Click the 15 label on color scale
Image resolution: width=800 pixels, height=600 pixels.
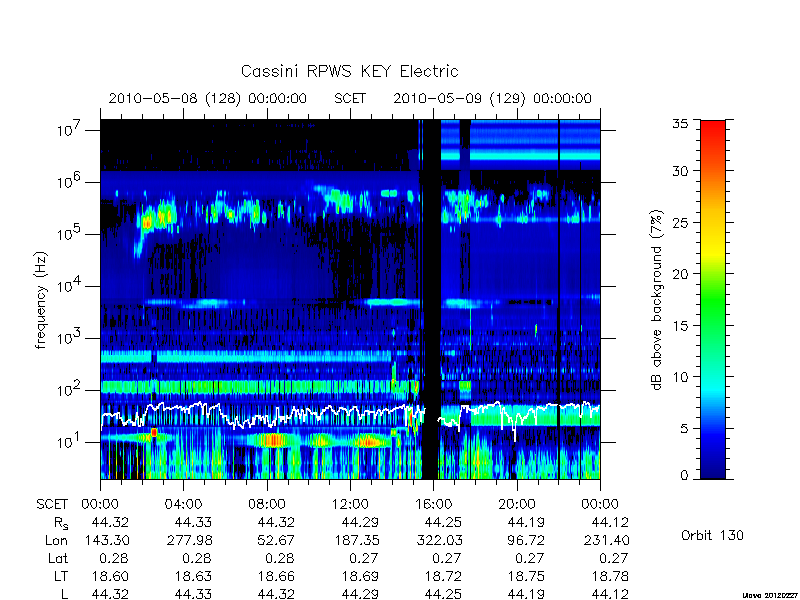[x=681, y=326]
